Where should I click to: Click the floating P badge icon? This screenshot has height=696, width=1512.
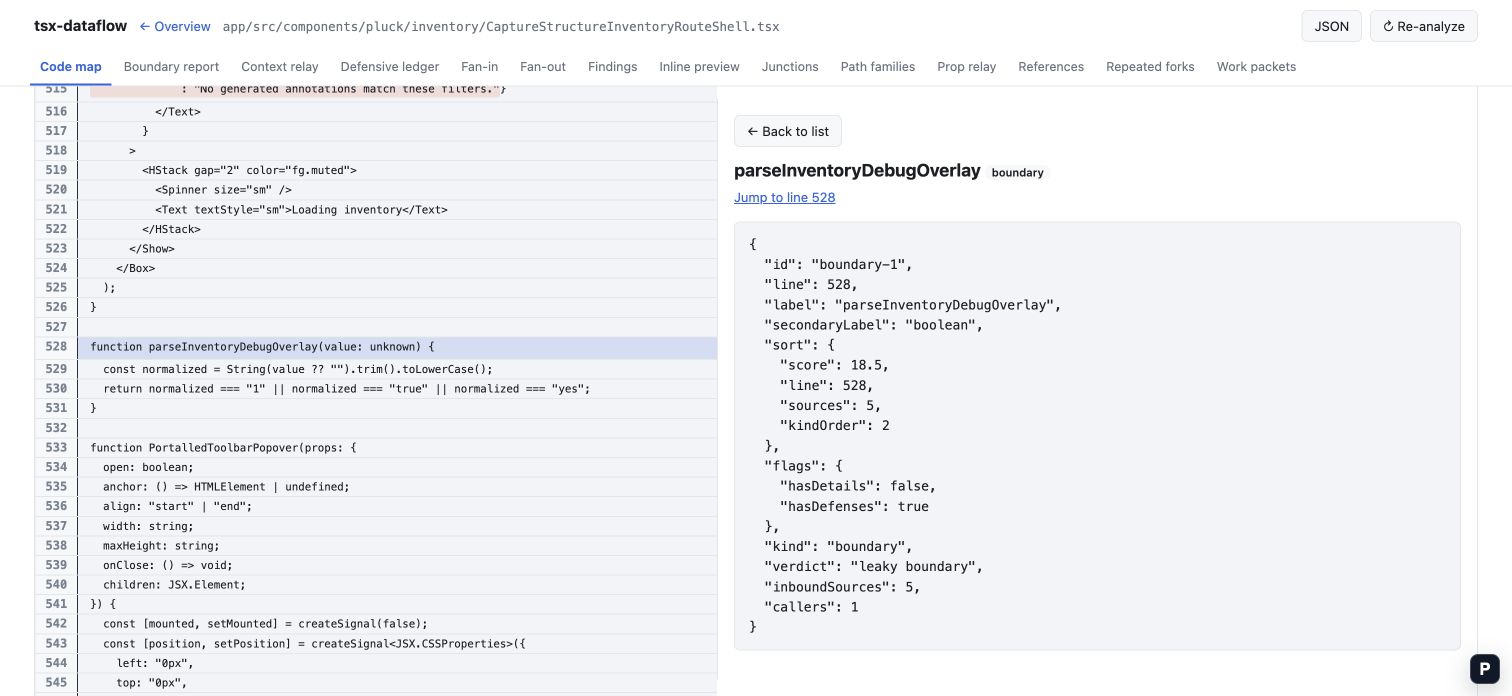1485,669
